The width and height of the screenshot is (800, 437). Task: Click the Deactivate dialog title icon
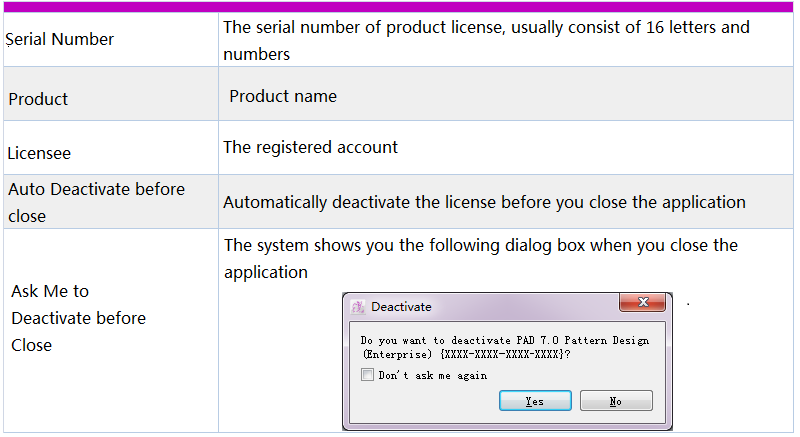357,307
